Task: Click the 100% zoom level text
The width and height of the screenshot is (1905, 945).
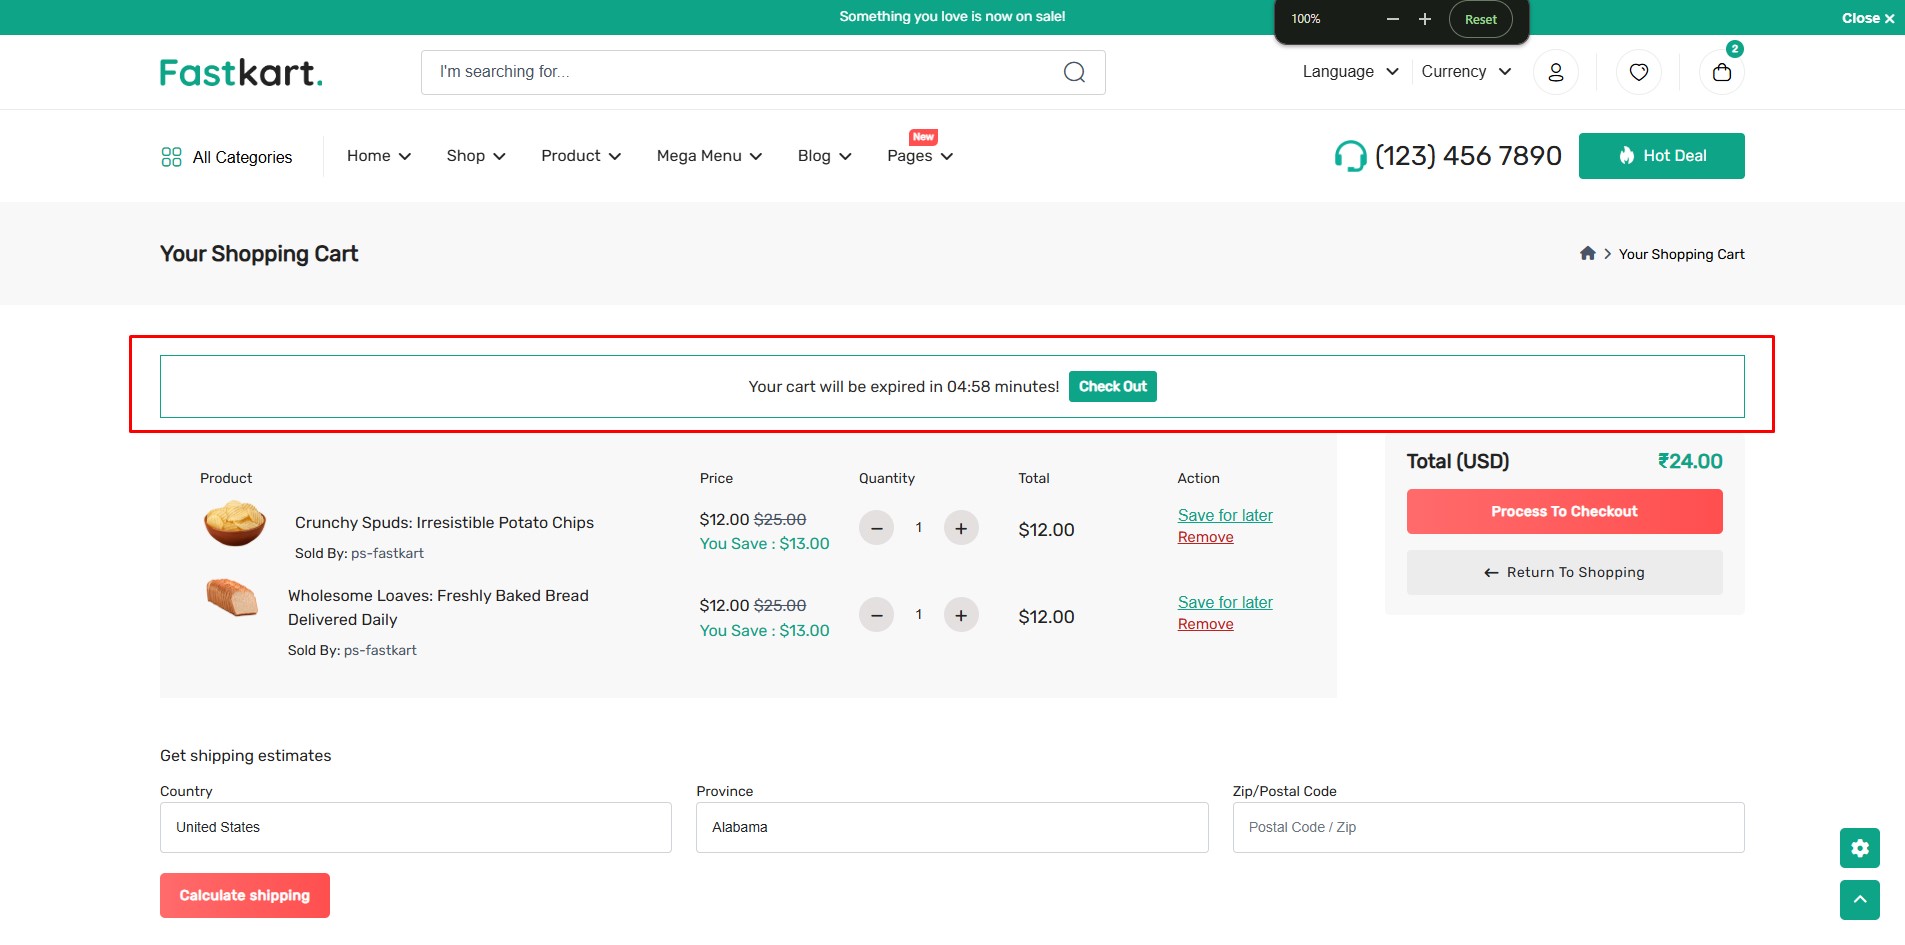Action: tap(1306, 19)
